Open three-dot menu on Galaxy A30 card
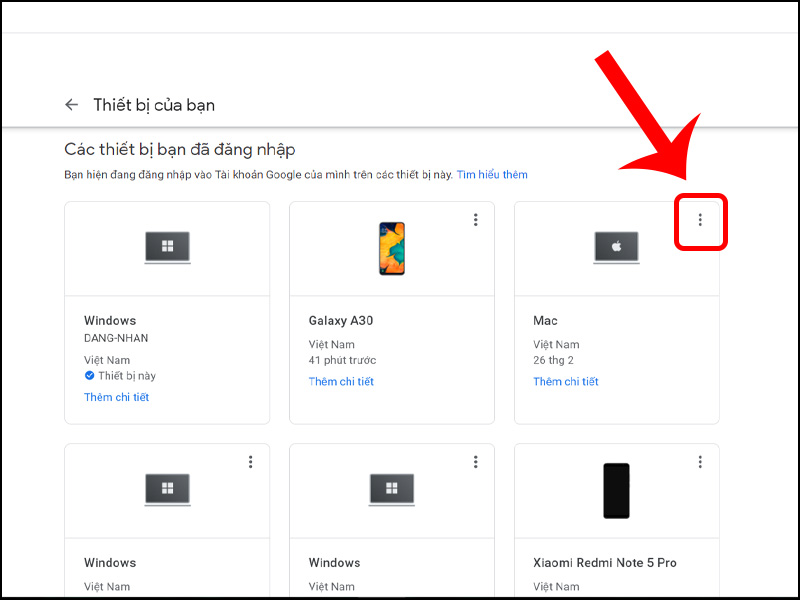 pos(476,220)
